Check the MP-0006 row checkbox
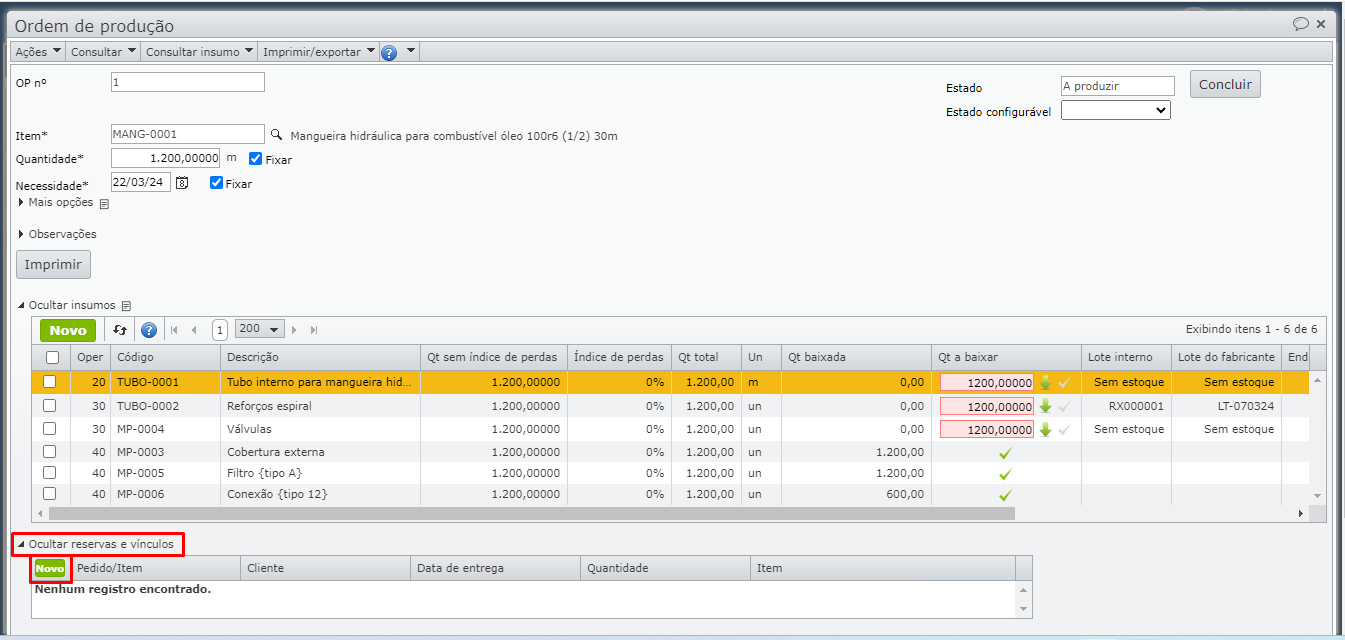Image resolution: width=1345 pixels, height=640 pixels. point(49,494)
